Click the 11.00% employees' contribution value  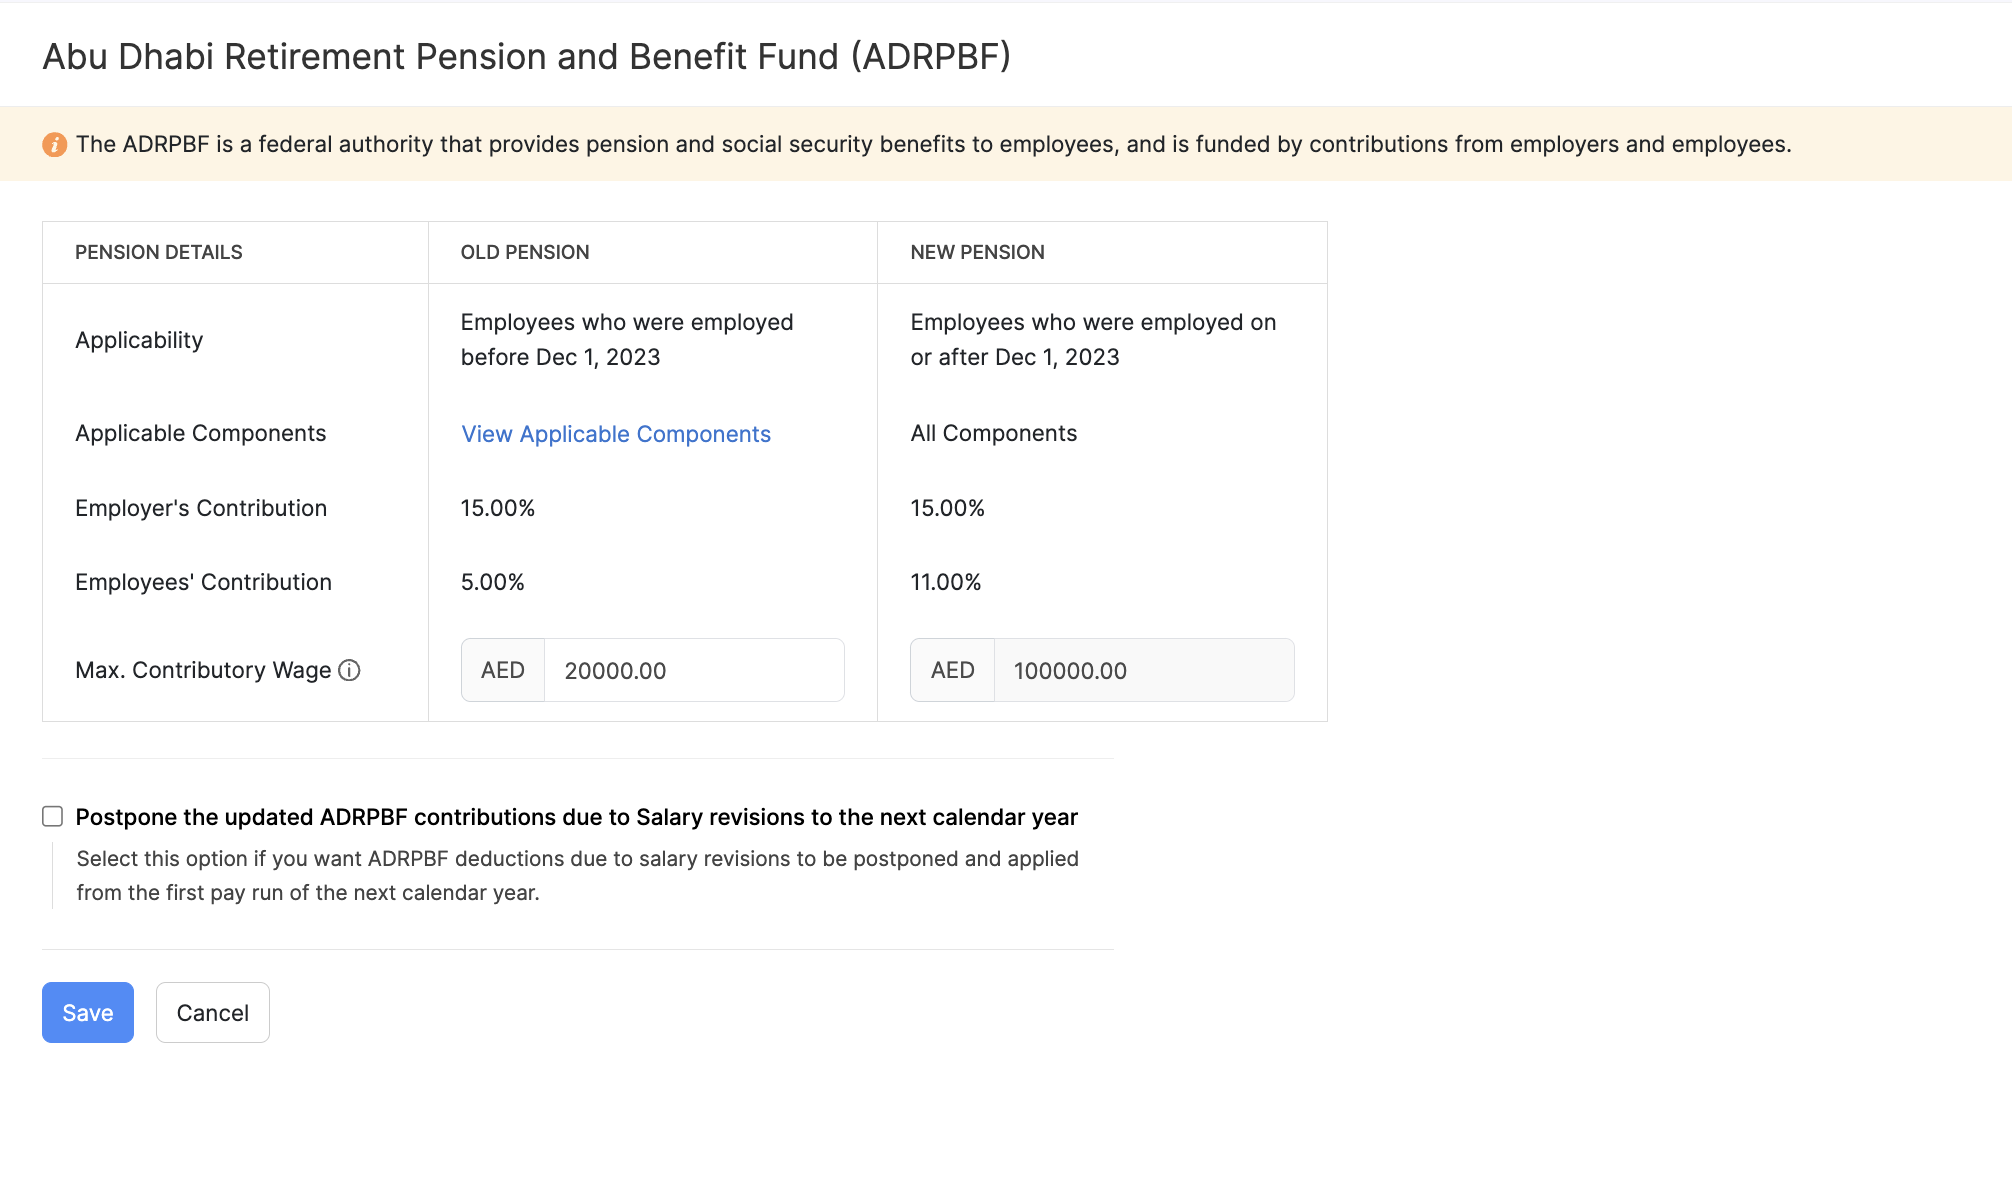click(945, 582)
